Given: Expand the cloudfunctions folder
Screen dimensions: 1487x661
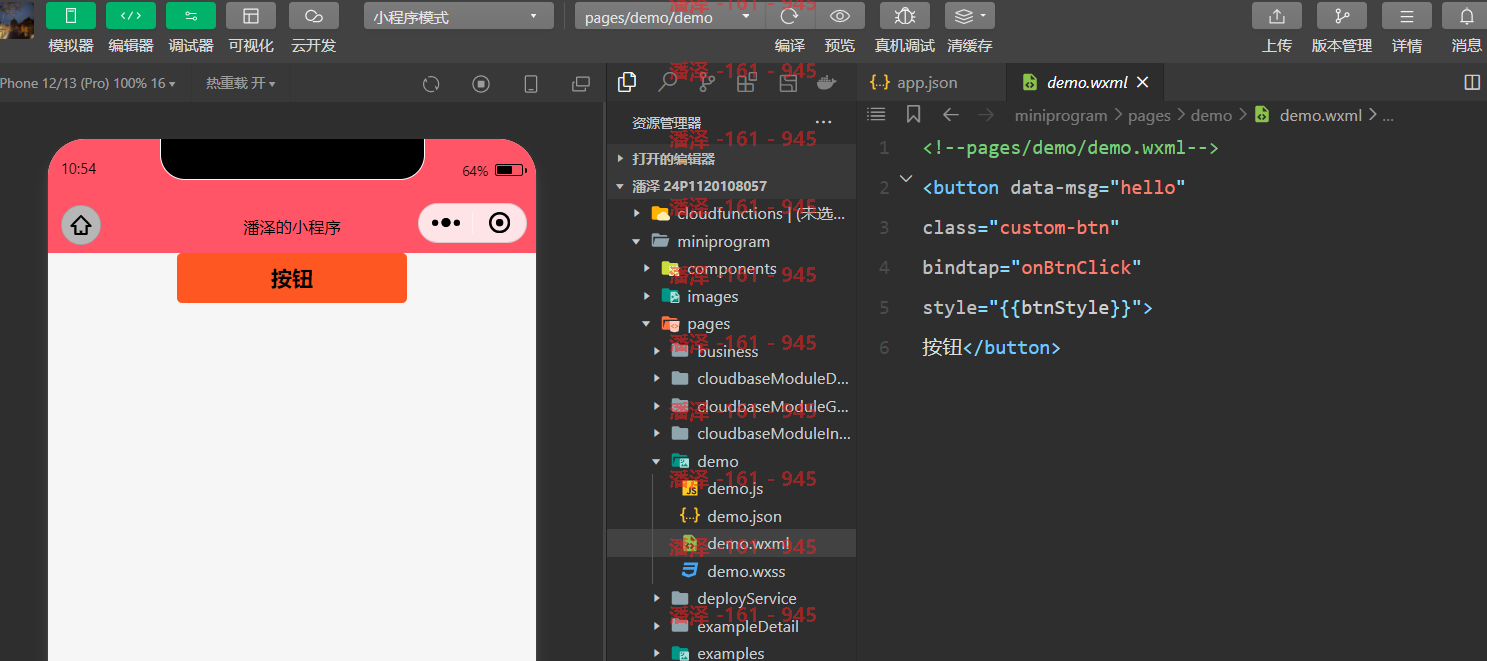Looking at the screenshot, I should [731, 213].
